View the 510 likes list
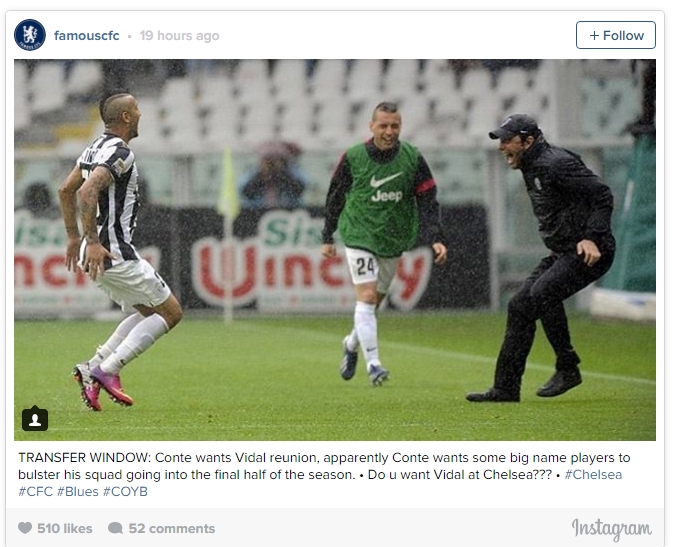This screenshot has width=673, height=547. point(65,528)
